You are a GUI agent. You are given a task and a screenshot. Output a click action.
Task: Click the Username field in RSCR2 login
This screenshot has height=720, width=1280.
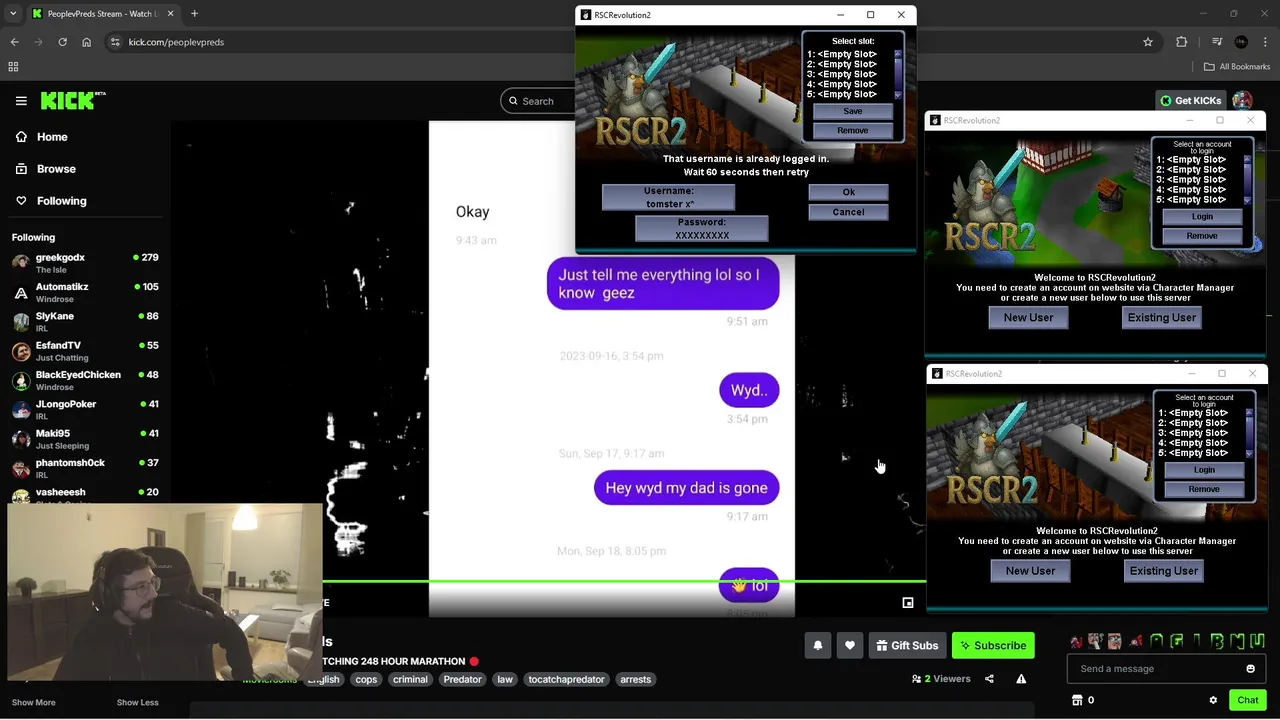pos(668,197)
